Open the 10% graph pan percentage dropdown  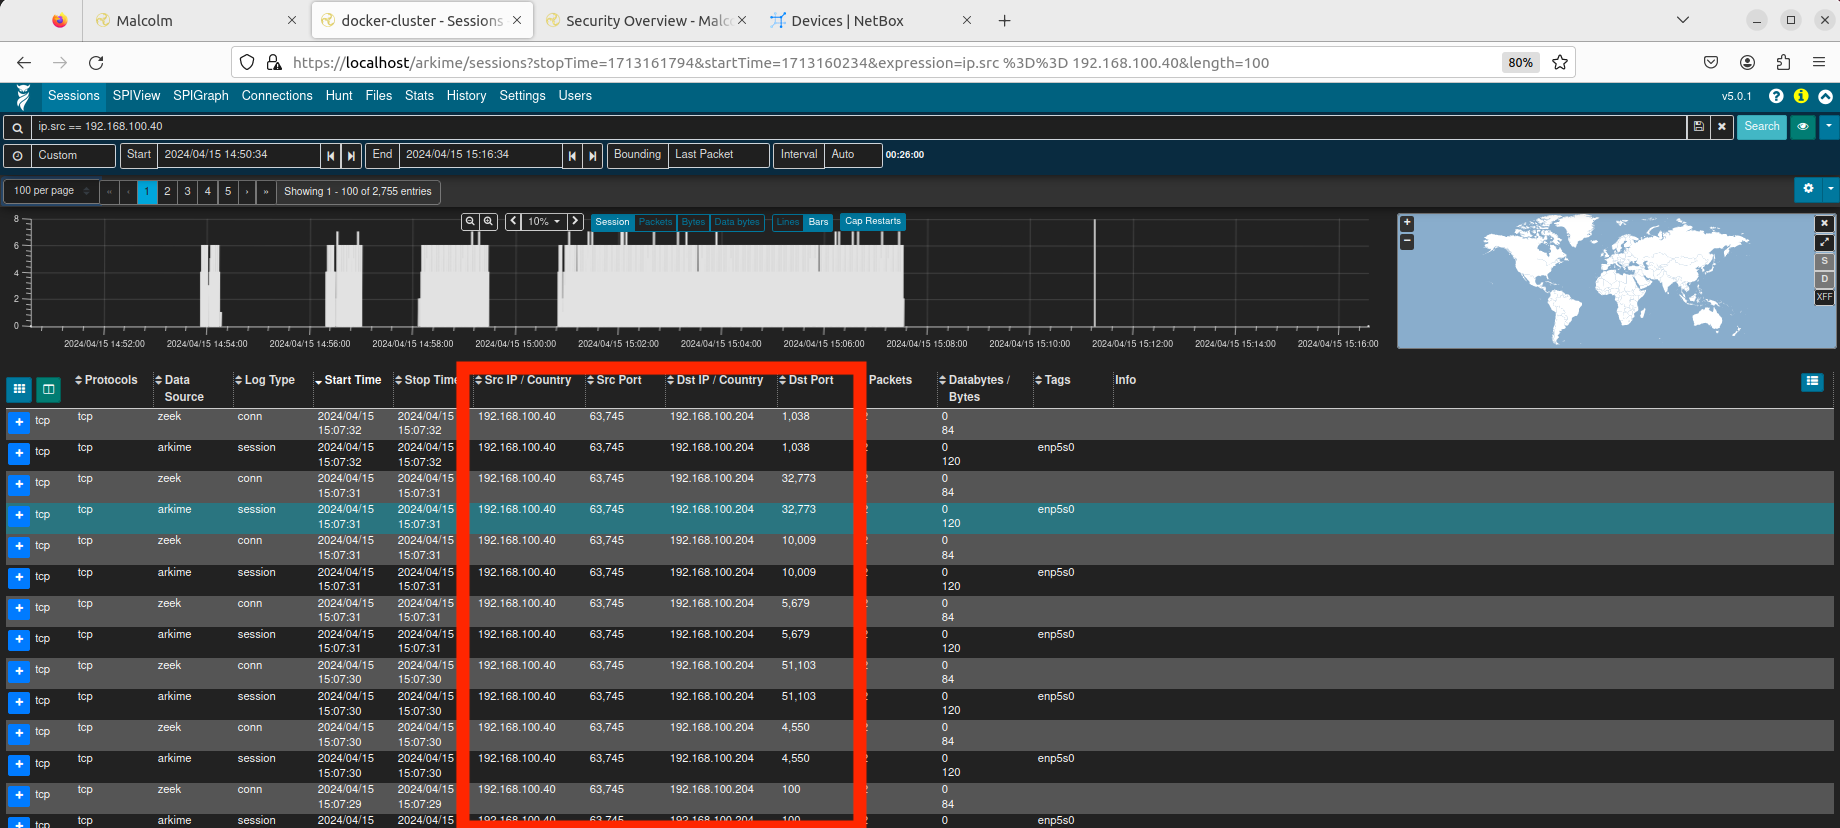pos(544,222)
